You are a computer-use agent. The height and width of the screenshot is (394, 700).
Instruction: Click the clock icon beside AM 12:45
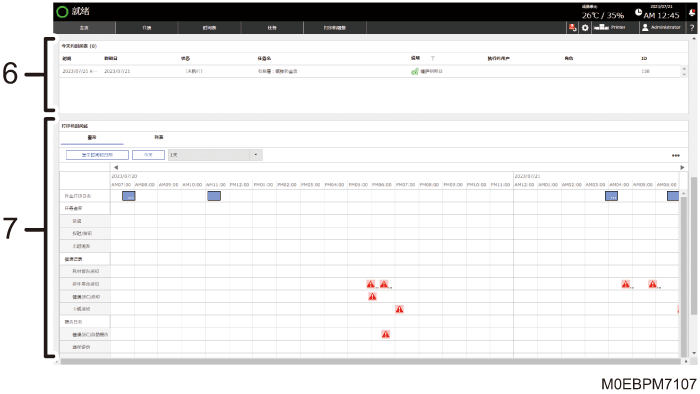point(639,12)
